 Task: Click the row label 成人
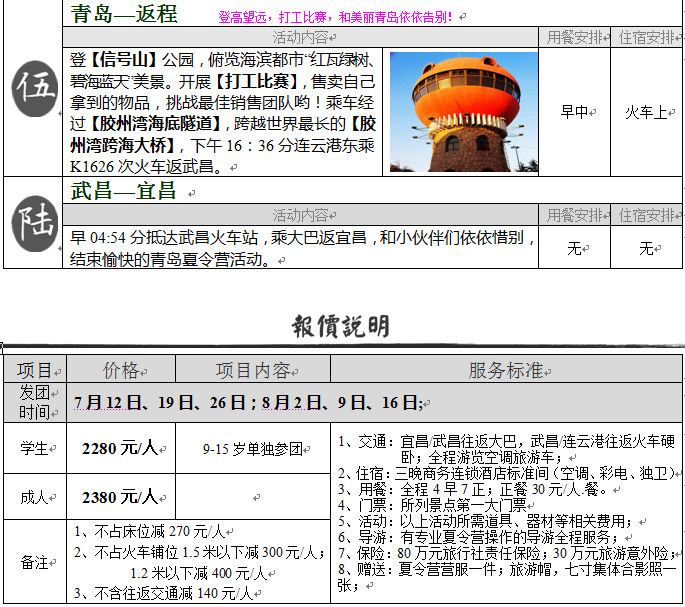(x=35, y=497)
